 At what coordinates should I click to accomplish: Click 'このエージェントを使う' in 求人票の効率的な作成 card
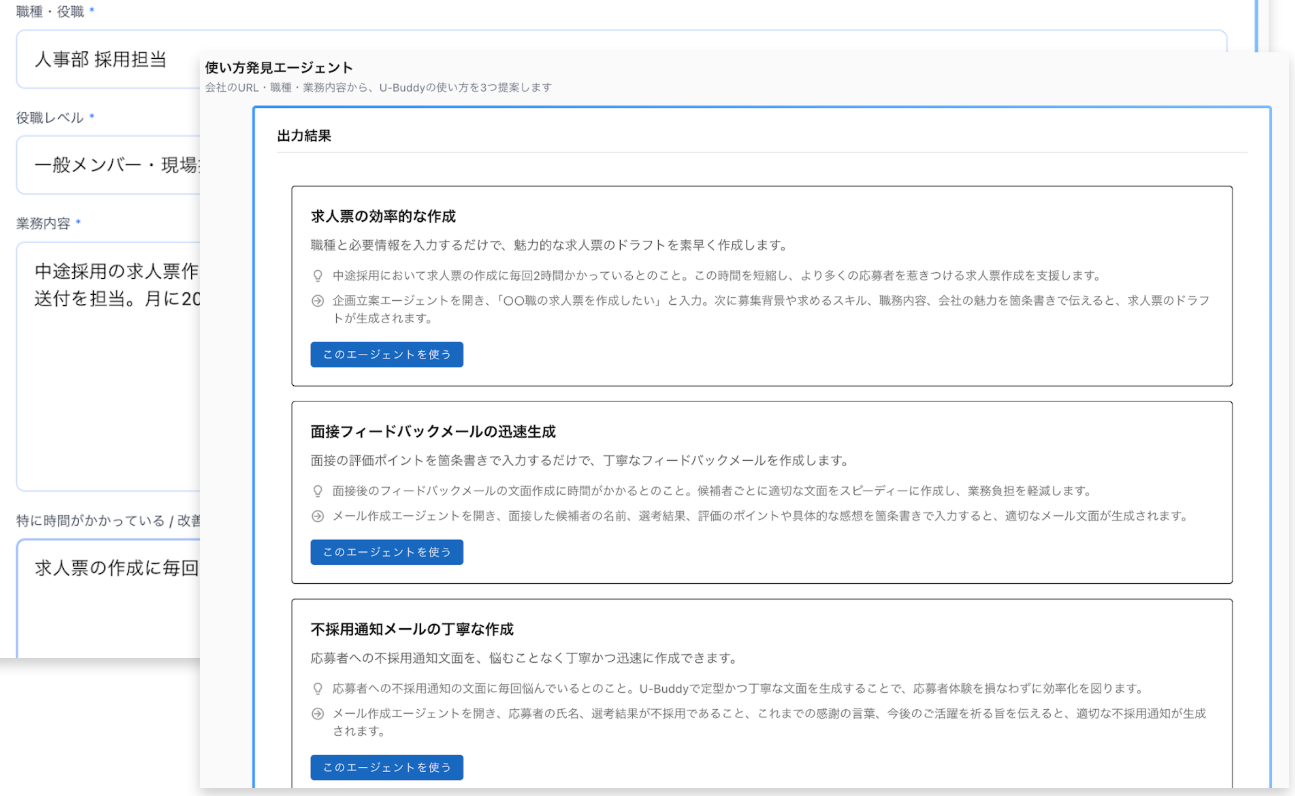[x=386, y=354]
